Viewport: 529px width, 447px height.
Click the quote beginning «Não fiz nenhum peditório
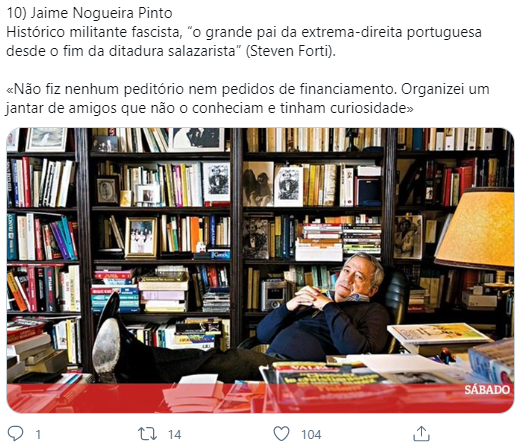(x=247, y=99)
